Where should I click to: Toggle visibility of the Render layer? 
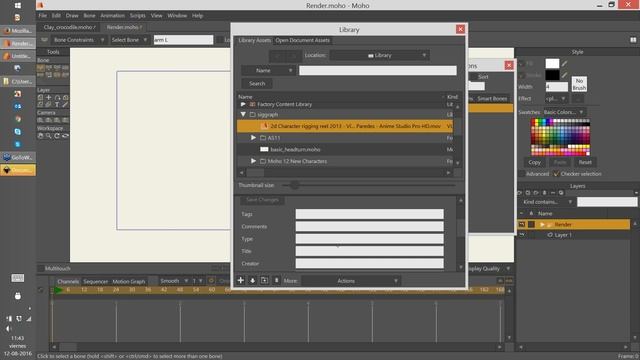point(522,224)
